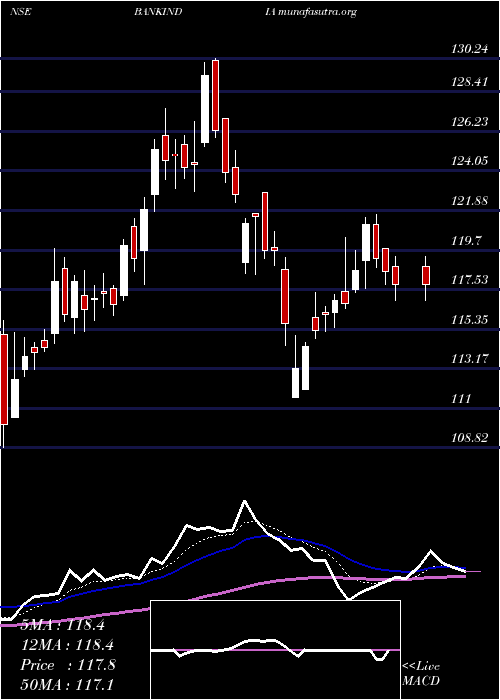500x700 pixels.
Task: Click the 12MA : 118.4 readout
Action: coord(67,645)
